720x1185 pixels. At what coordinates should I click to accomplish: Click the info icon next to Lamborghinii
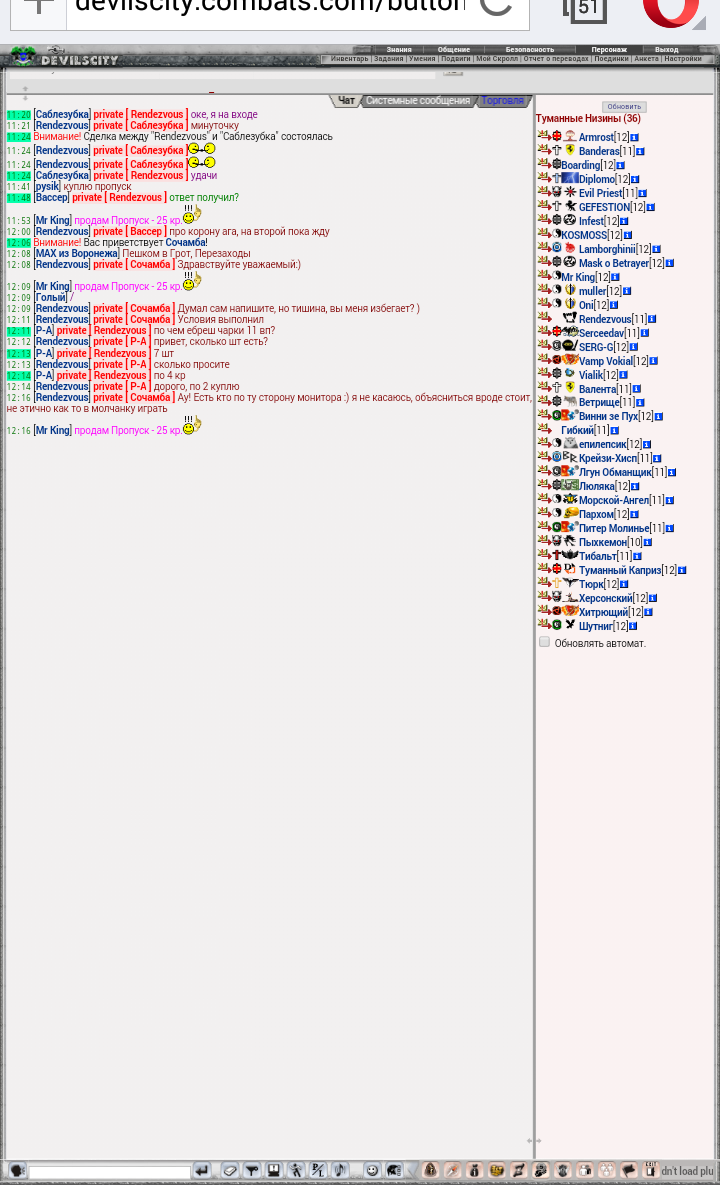657,250
